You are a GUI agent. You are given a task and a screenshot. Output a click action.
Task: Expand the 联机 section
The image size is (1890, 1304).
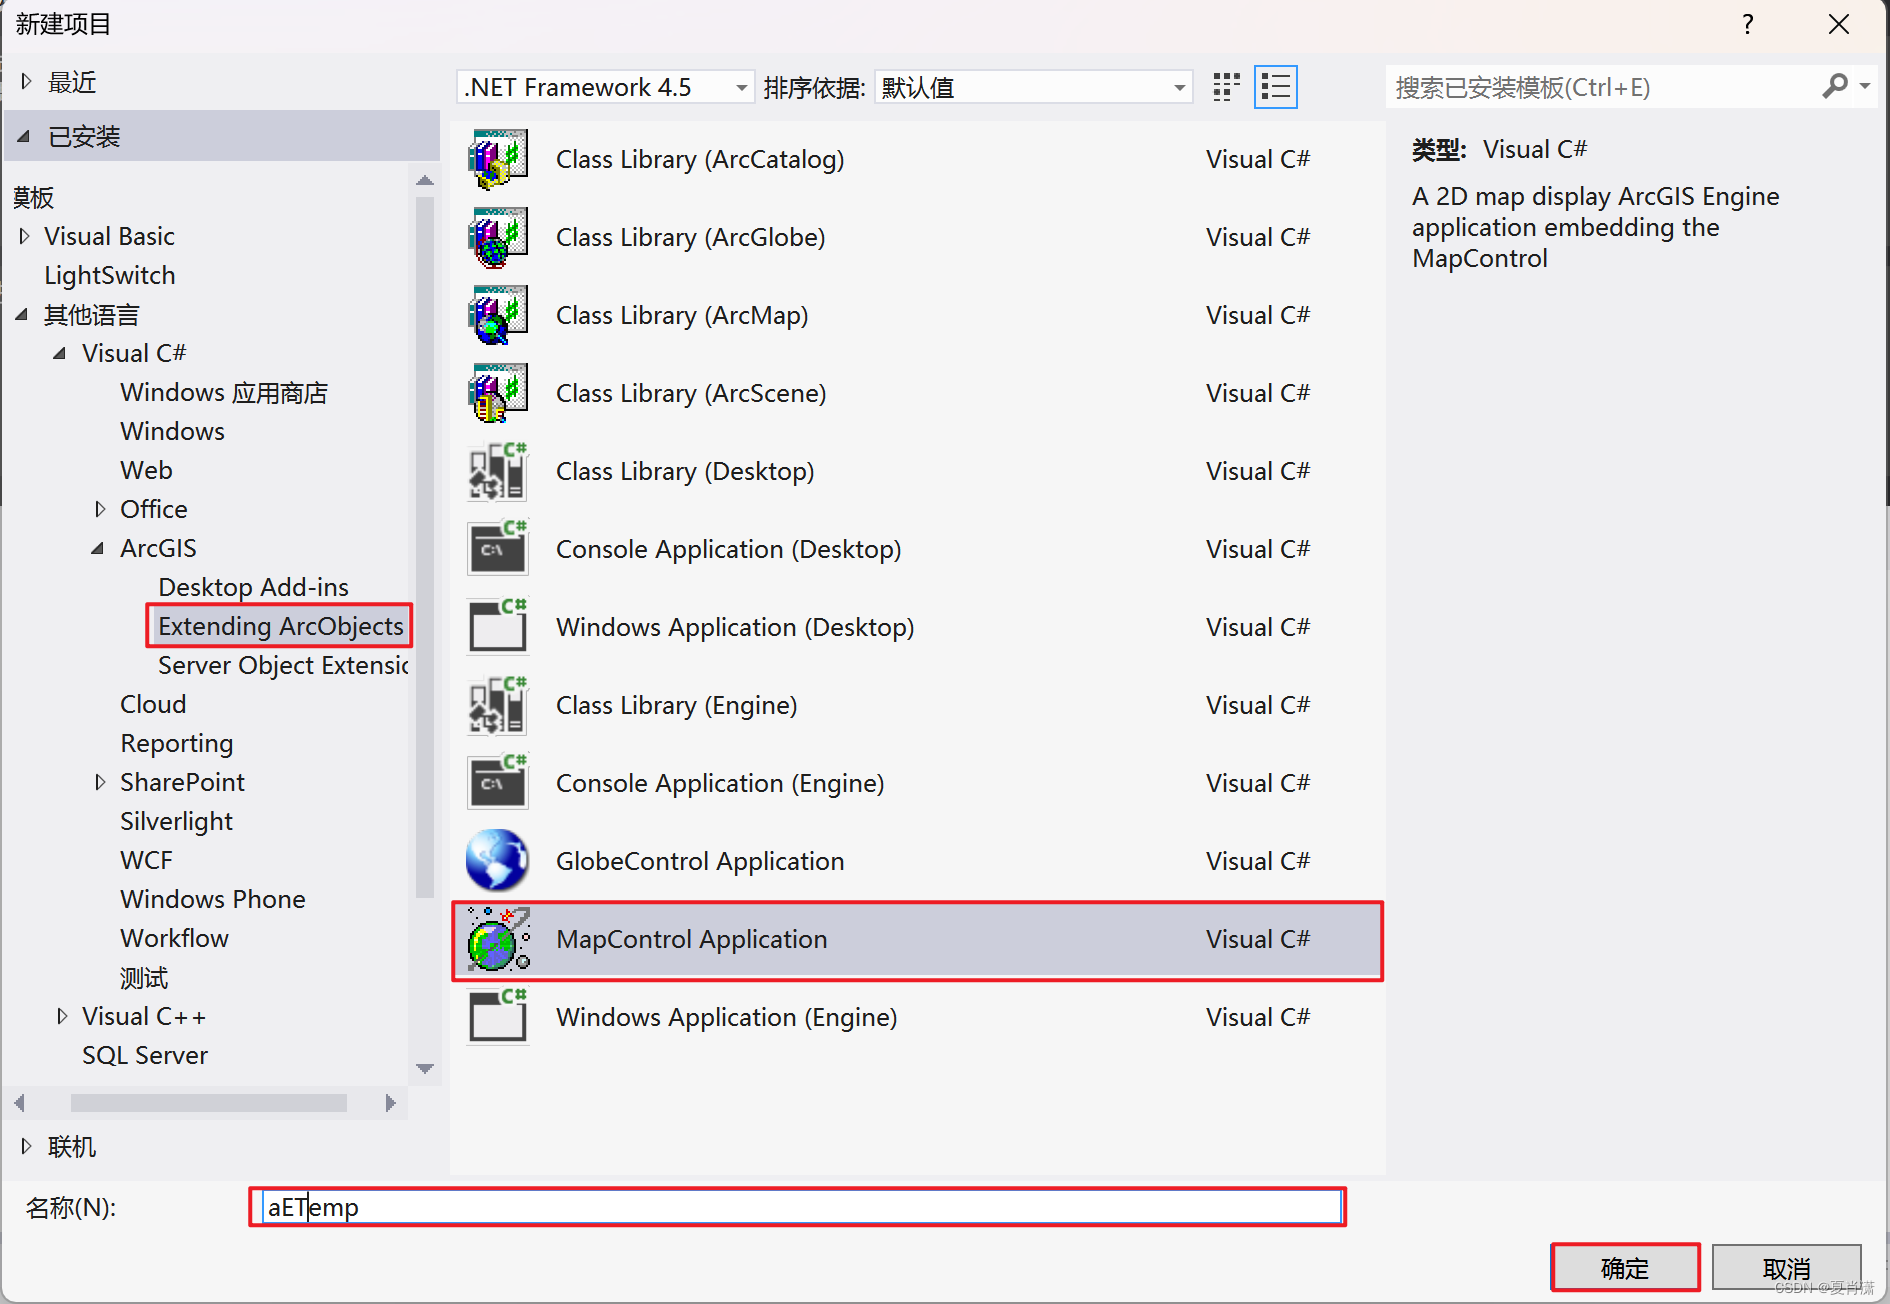click(27, 1146)
